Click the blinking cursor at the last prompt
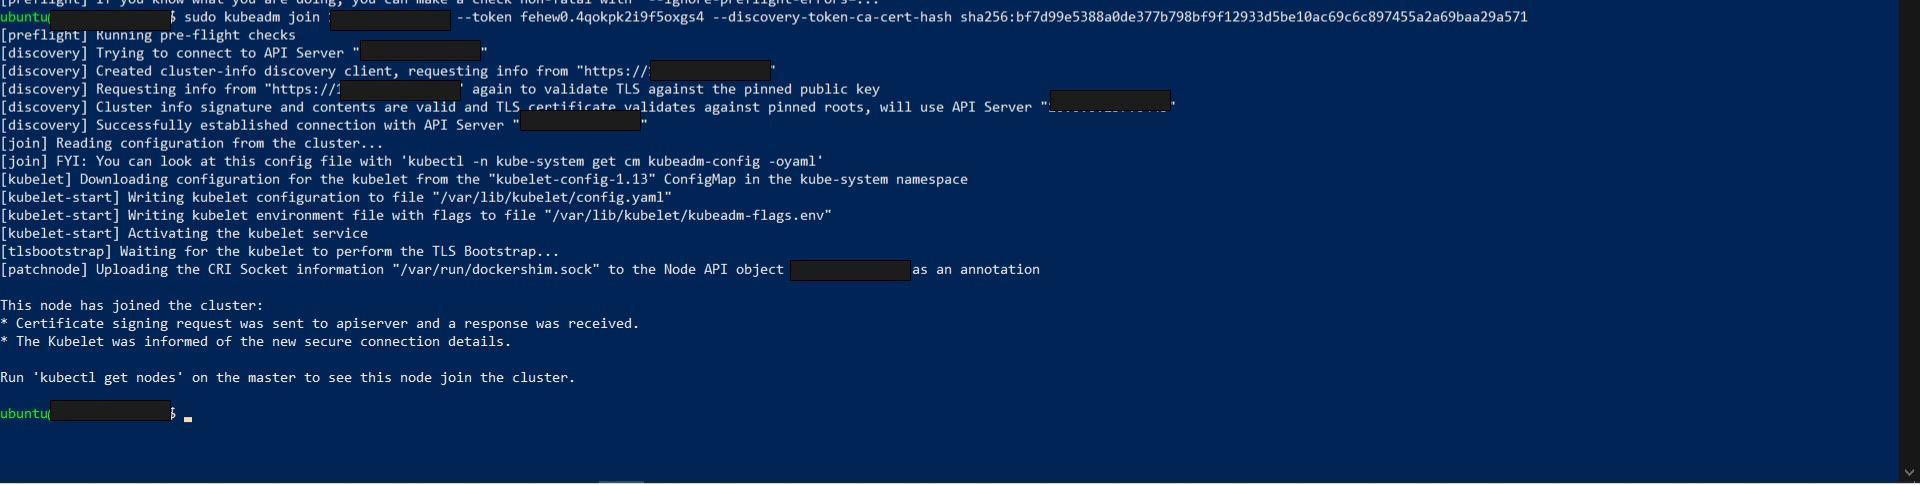The height and width of the screenshot is (485, 1921). point(188,418)
